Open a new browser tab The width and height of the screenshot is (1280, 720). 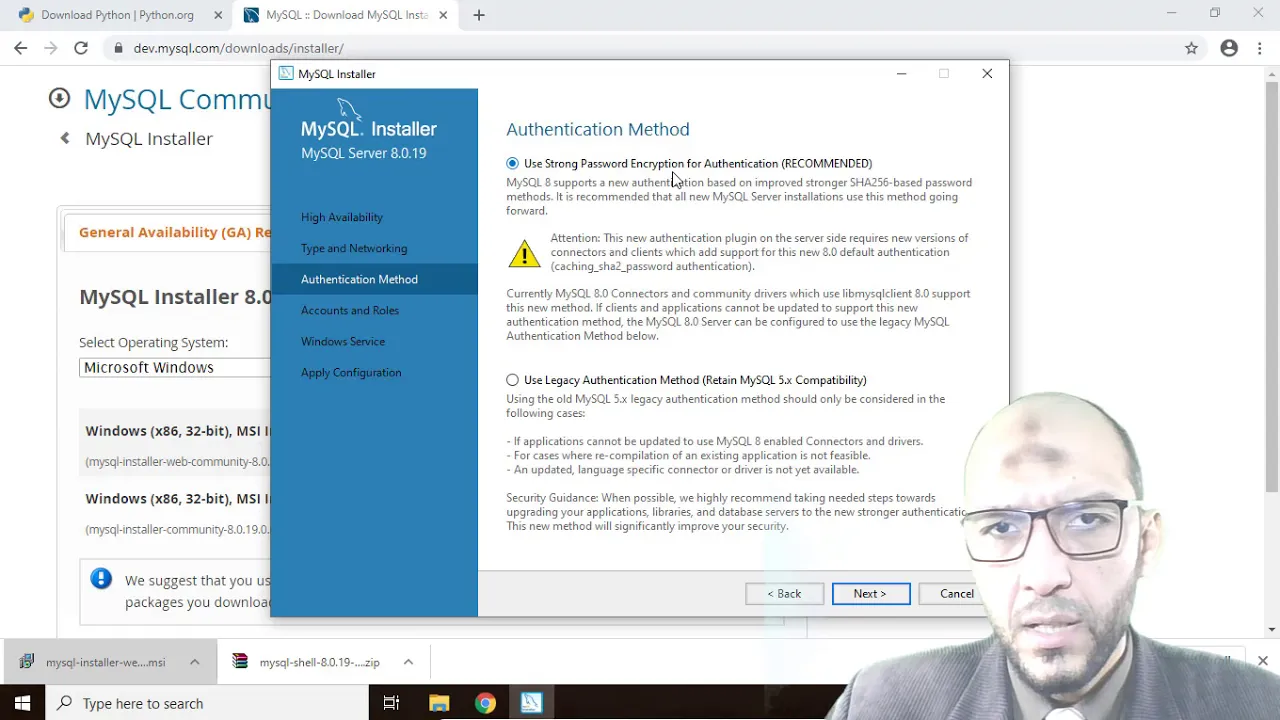(x=479, y=15)
